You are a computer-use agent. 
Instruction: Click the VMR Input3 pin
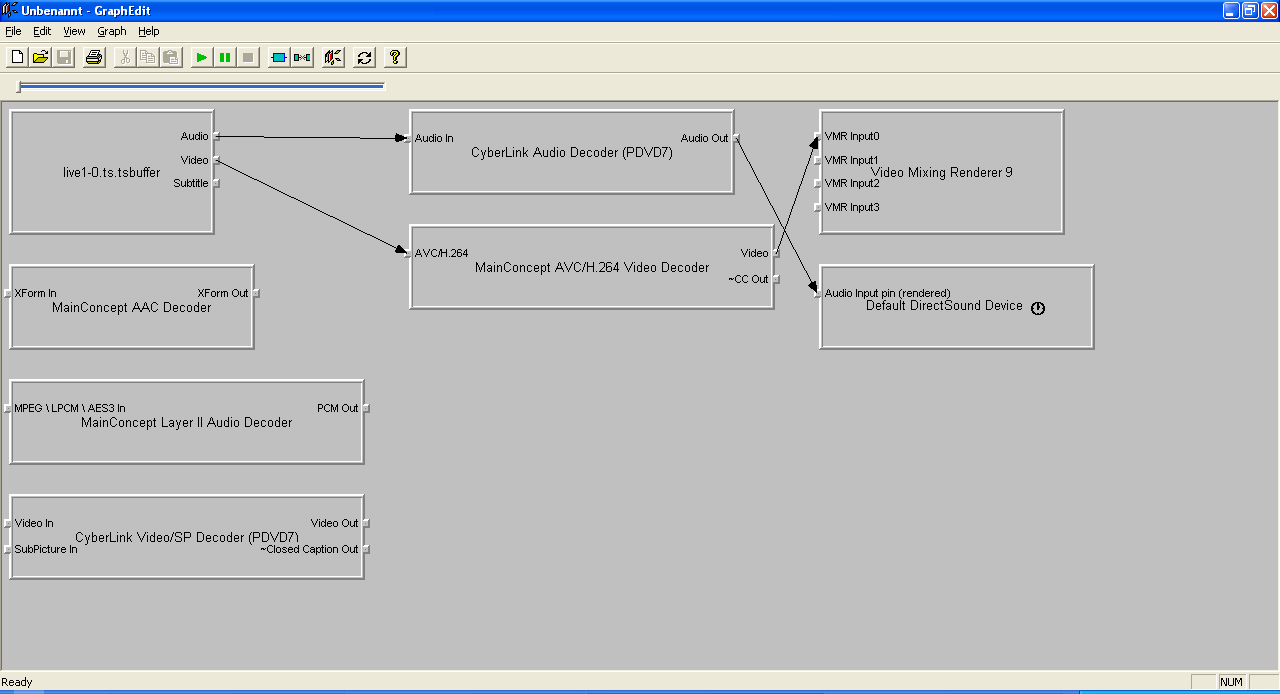(x=818, y=207)
